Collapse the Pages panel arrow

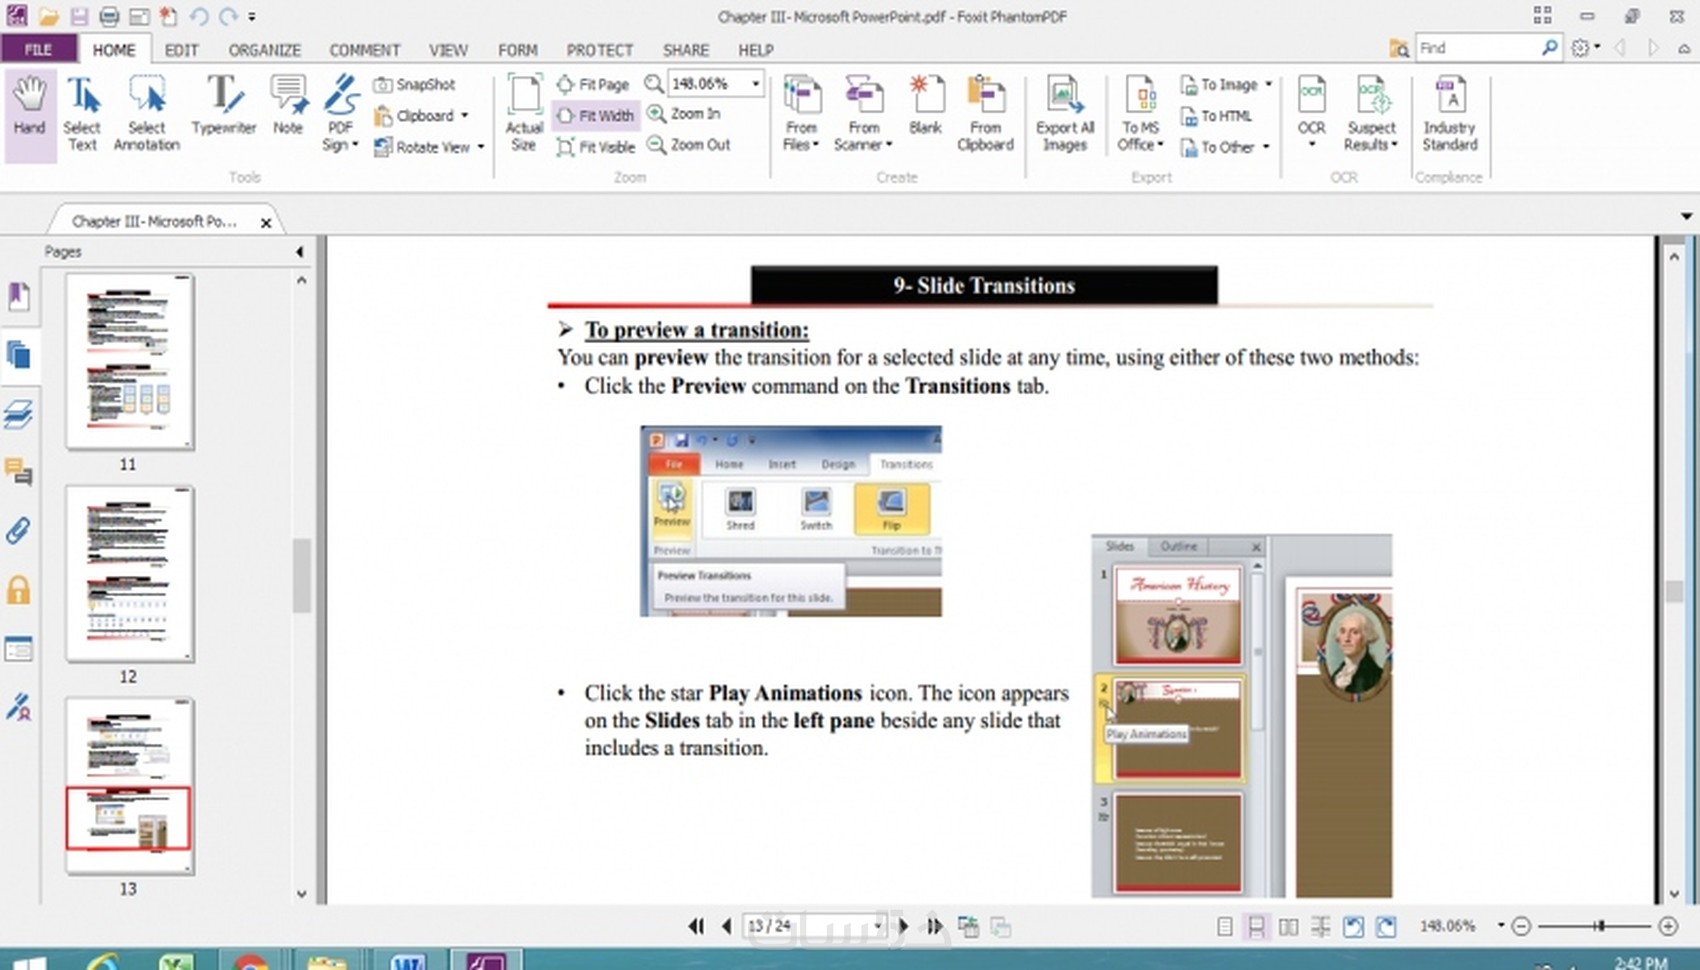pos(299,252)
